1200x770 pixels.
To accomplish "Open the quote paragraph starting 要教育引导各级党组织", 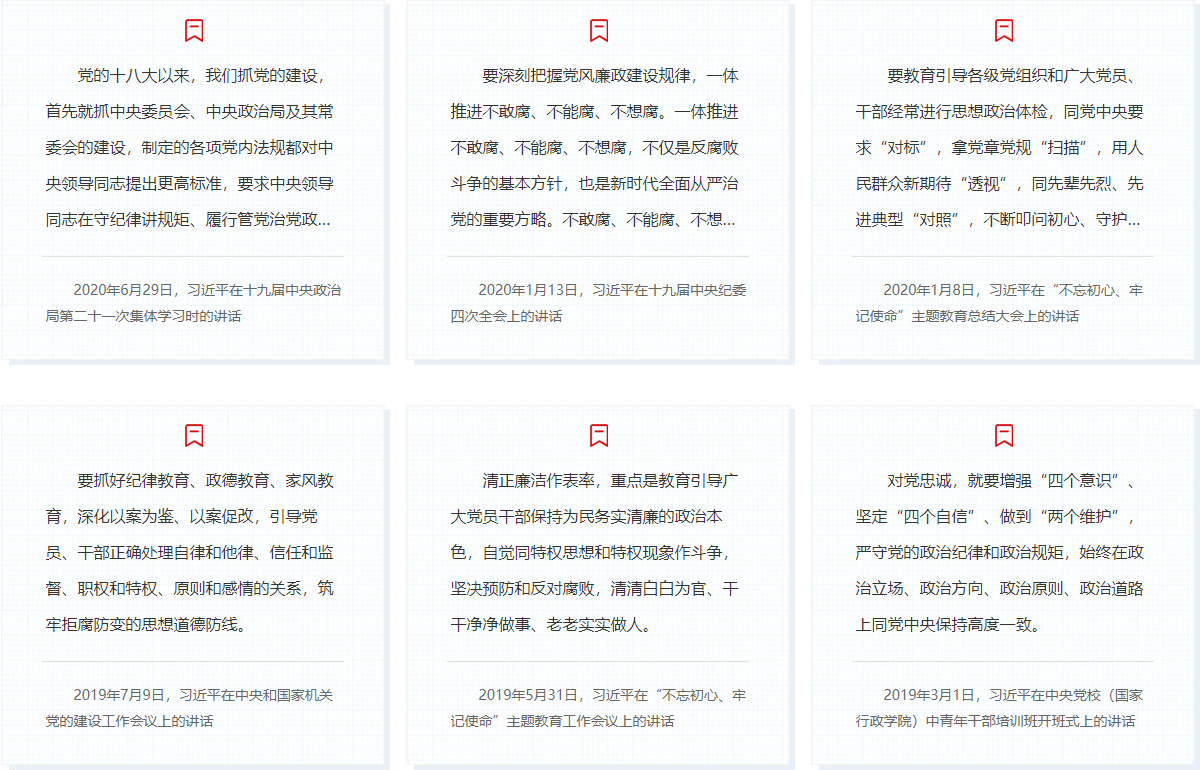I will pyautogui.click(x=1001, y=148).
